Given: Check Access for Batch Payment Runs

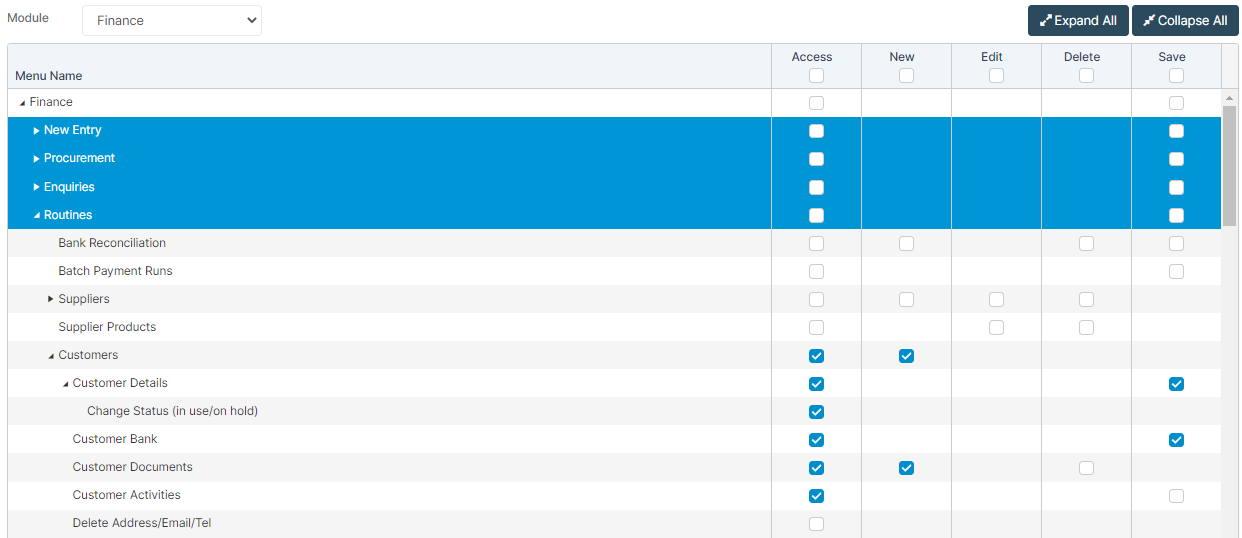Looking at the screenshot, I should pos(817,271).
